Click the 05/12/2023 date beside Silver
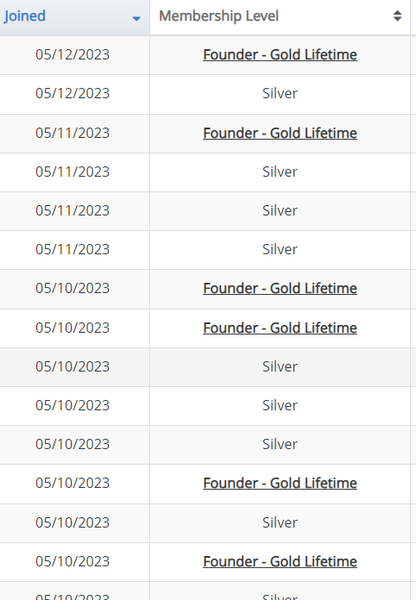The width and height of the screenshot is (416, 600). pos(72,93)
